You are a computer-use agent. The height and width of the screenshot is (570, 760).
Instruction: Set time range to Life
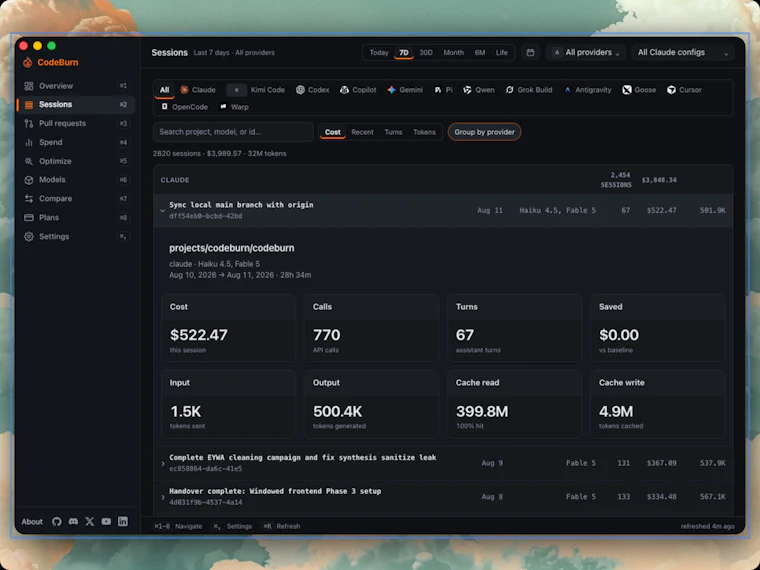tap(502, 52)
